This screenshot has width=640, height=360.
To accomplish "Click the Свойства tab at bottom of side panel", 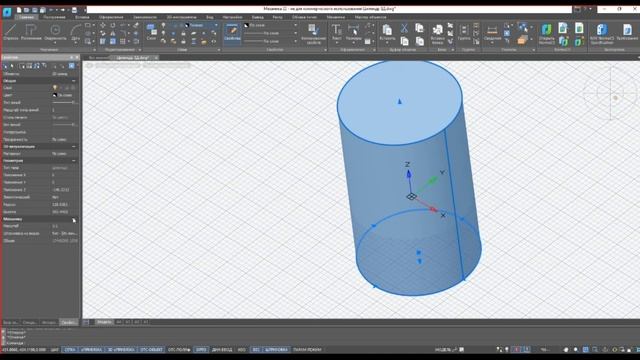I will pyautogui.click(x=68, y=322).
